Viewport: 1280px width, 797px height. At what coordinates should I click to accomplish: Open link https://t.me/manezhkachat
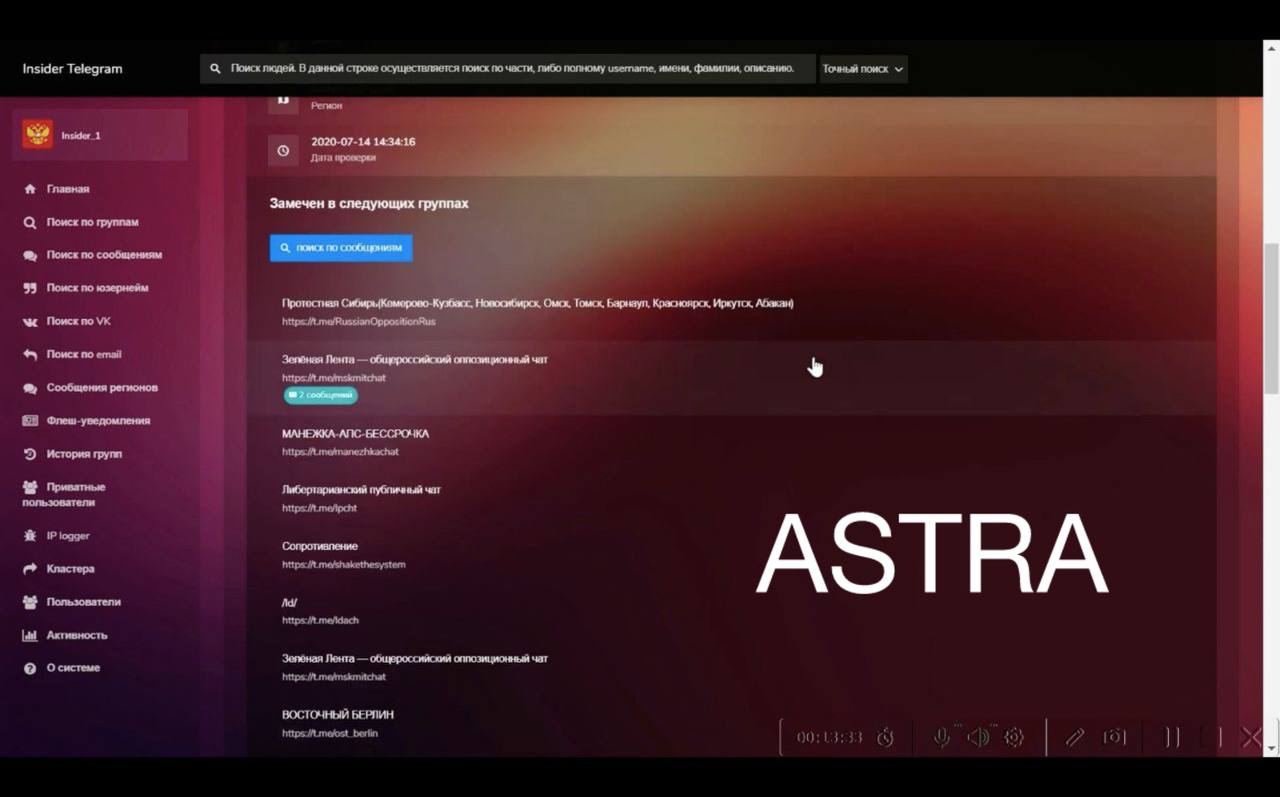click(340, 452)
